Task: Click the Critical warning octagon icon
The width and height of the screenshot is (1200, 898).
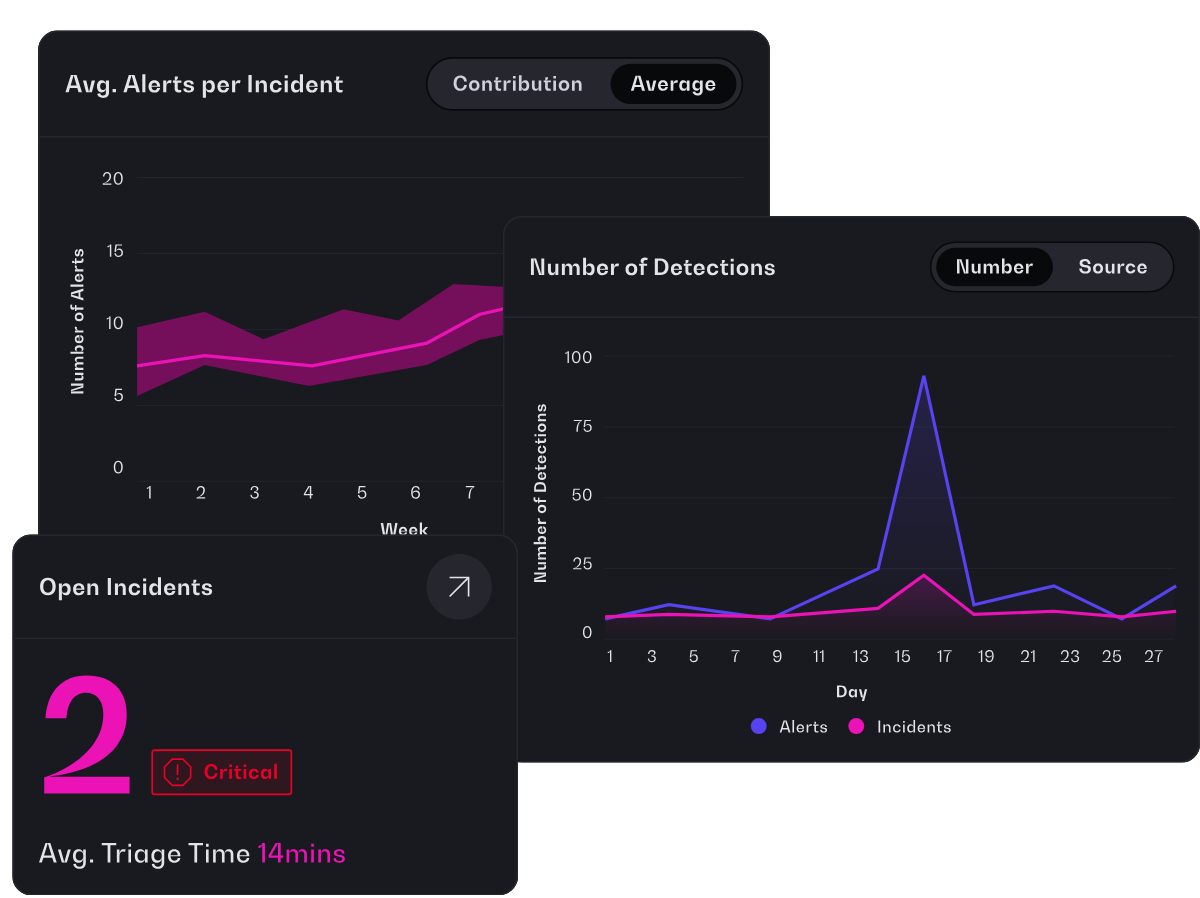Action: click(177, 772)
